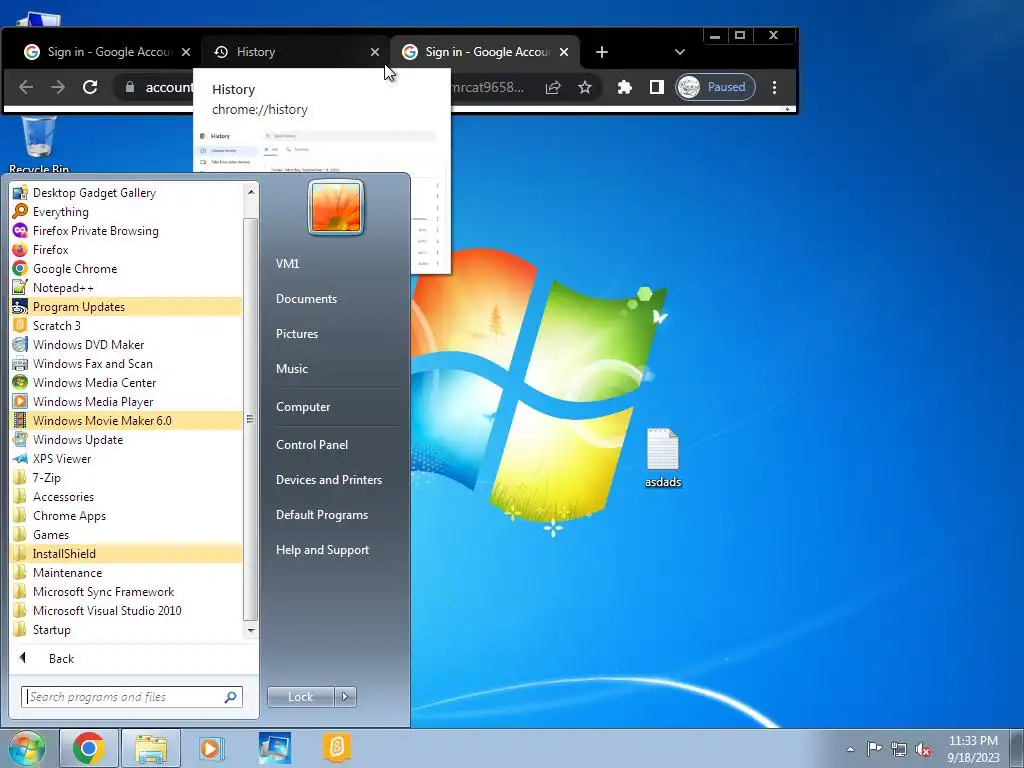Launch Scratch 3 from Start menu
Screen dimensions: 1024x768
tap(127, 325)
